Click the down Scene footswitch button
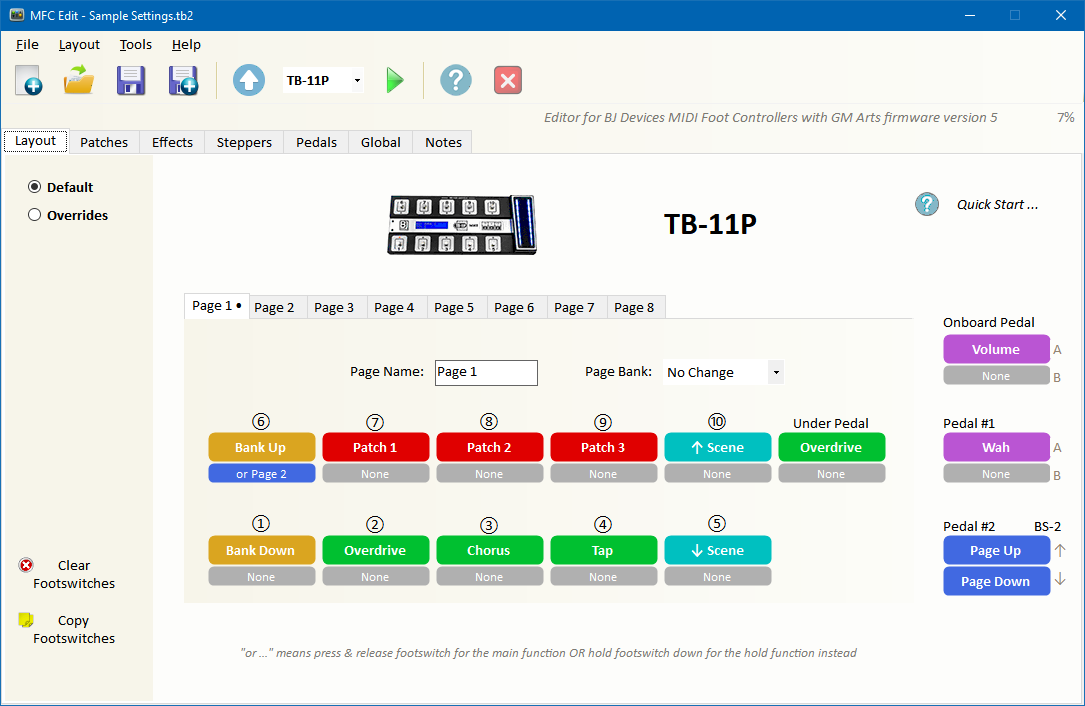Viewport: 1085px width, 706px height. (x=718, y=550)
